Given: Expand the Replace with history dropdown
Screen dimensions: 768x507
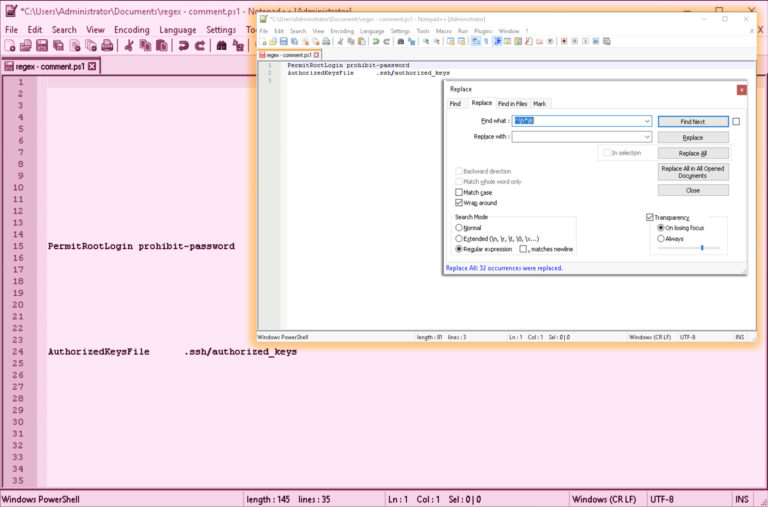Looking at the screenshot, I should click(x=647, y=137).
